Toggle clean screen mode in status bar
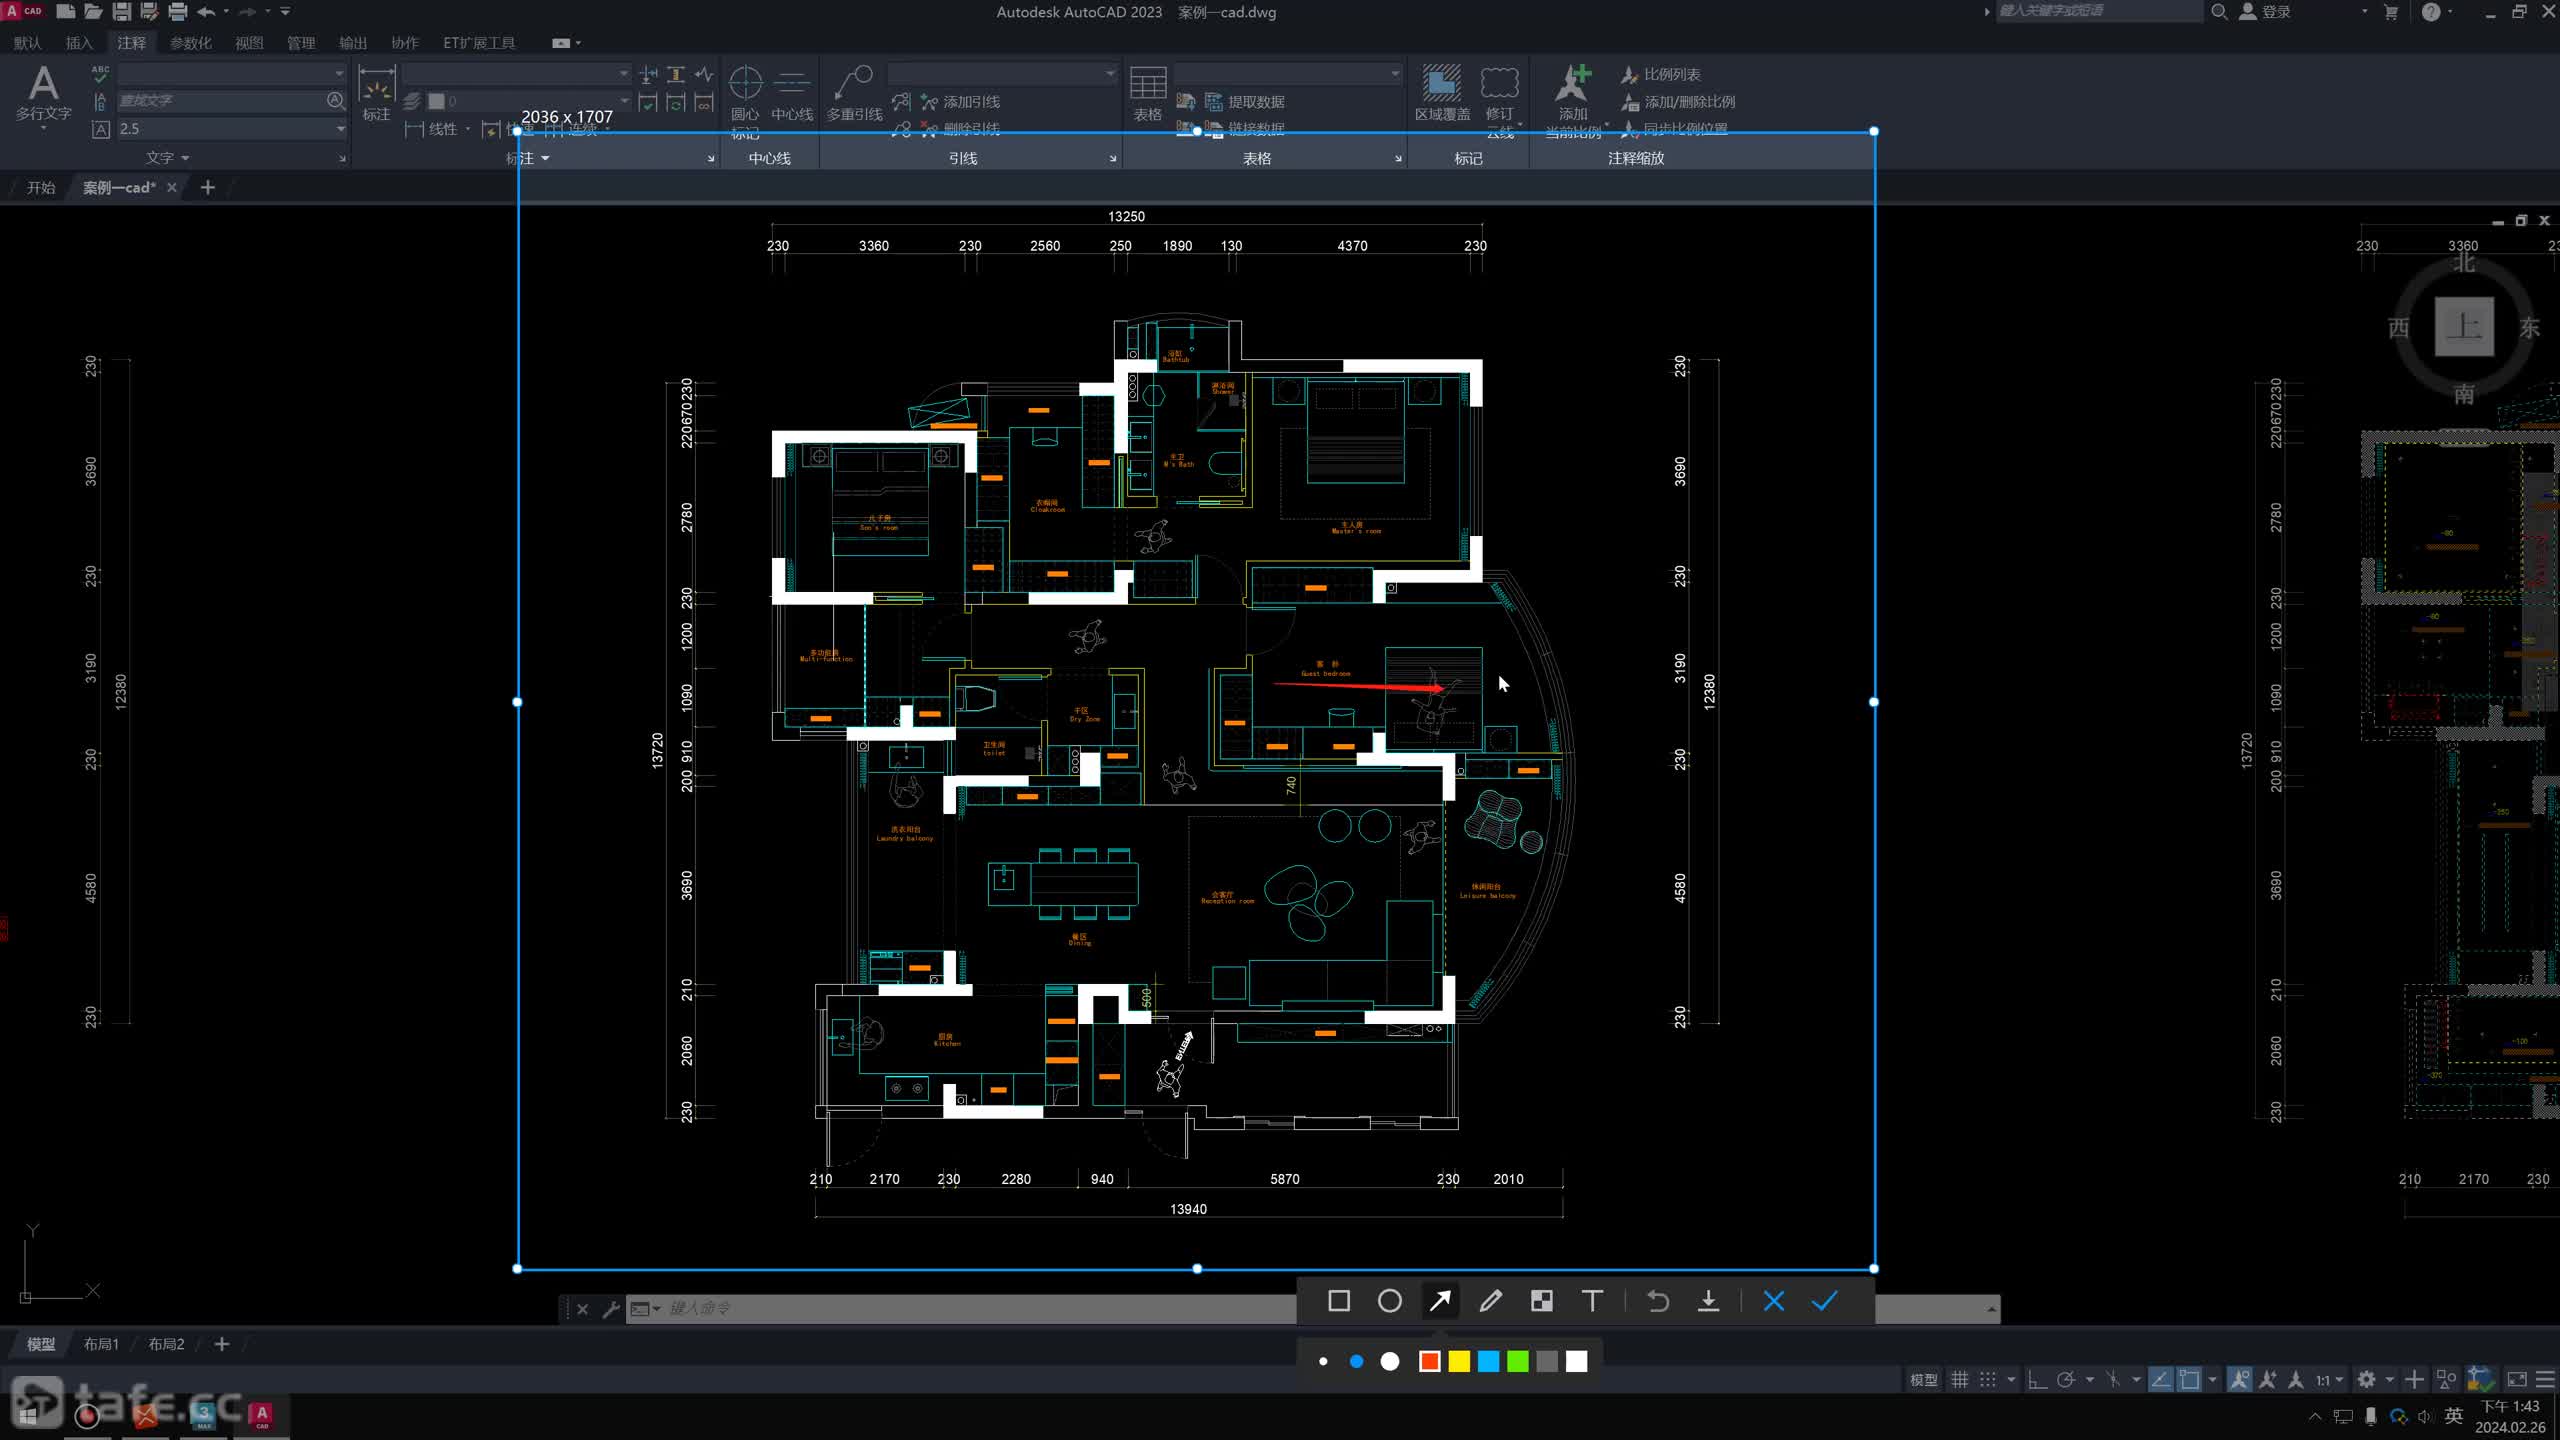 (2517, 1380)
